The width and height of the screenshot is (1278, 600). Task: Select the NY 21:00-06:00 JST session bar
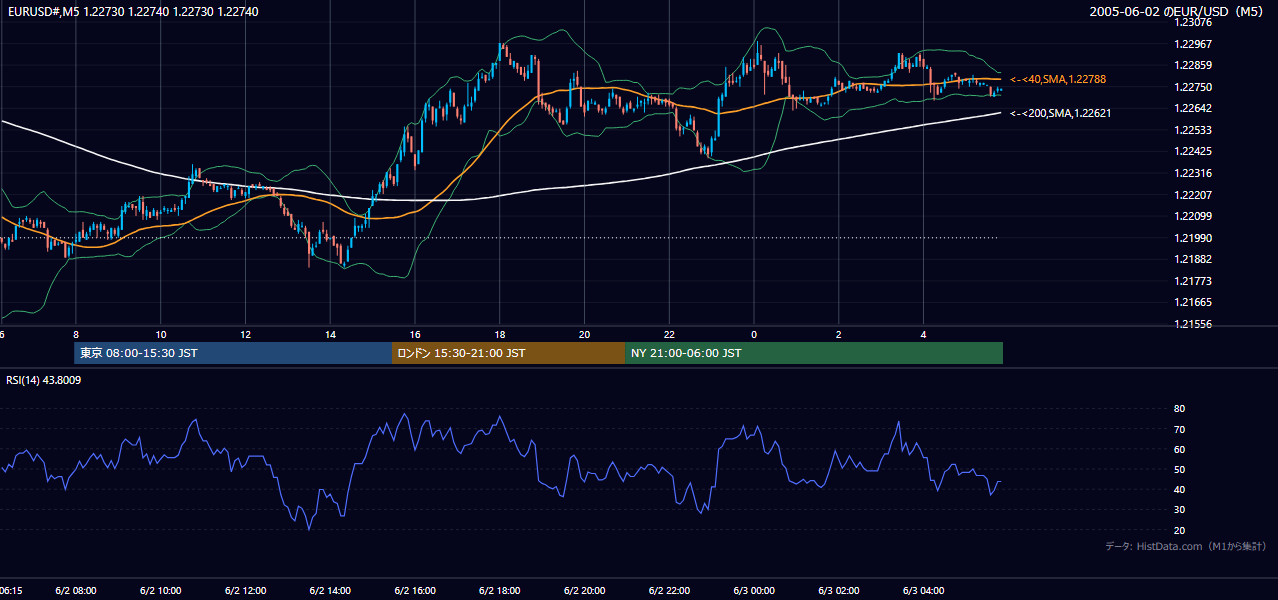(x=814, y=353)
